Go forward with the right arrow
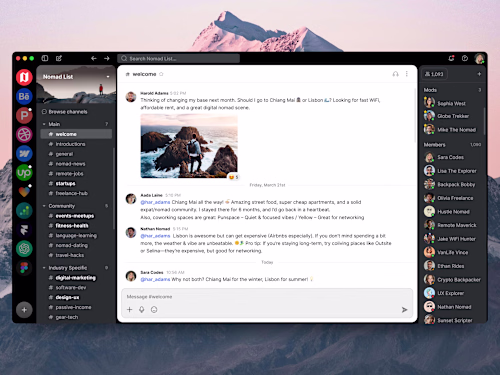 pos(107,58)
